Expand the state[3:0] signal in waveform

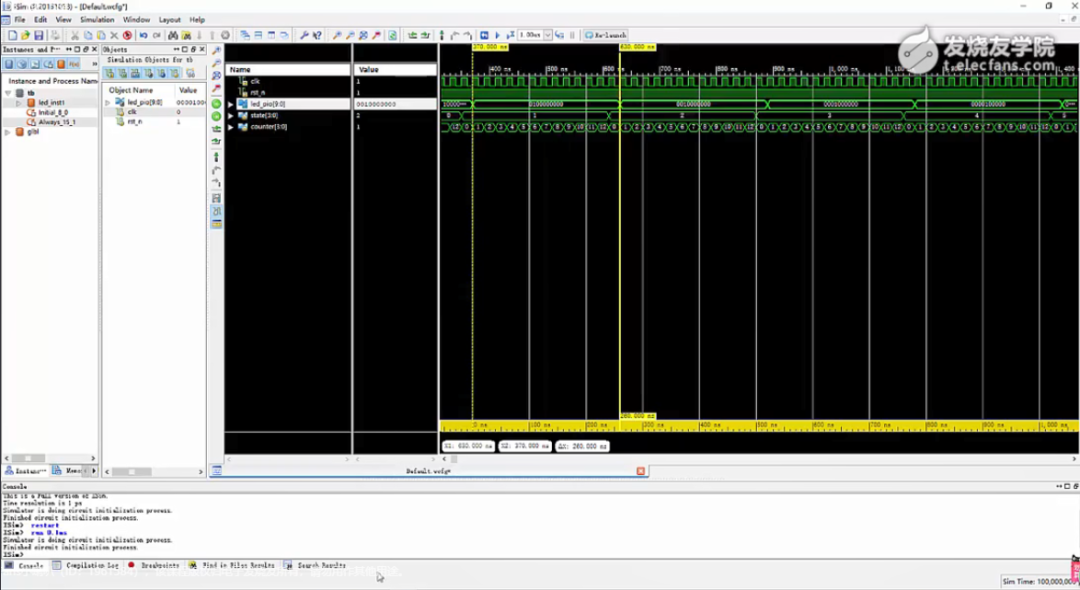(231, 116)
